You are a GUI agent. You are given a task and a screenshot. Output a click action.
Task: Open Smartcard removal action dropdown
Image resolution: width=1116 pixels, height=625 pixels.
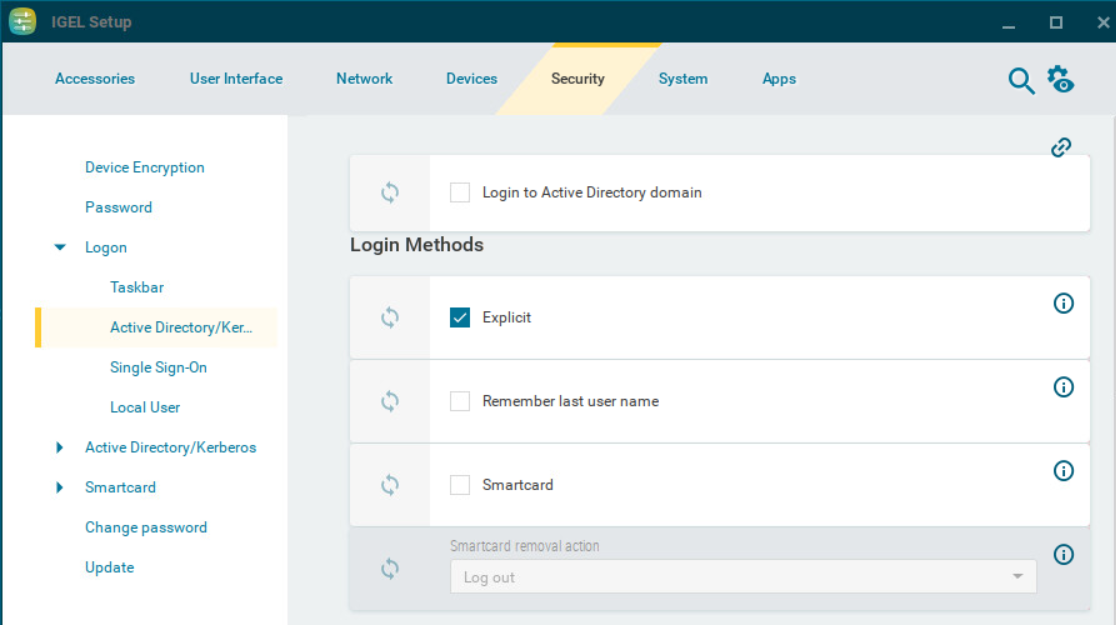pyautogui.click(x=743, y=577)
